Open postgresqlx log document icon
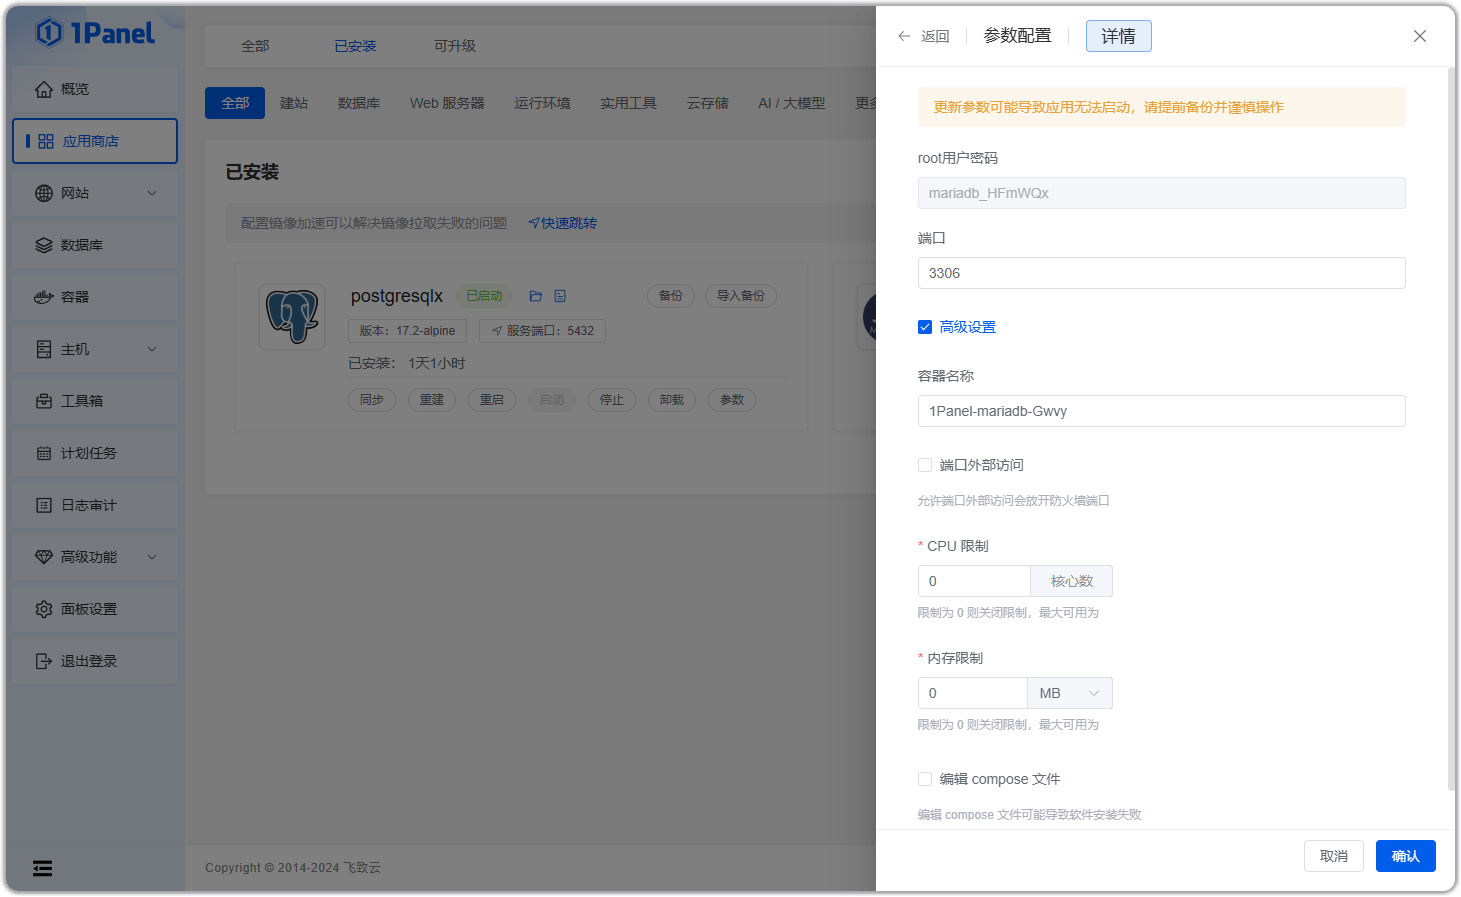 [560, 296]
